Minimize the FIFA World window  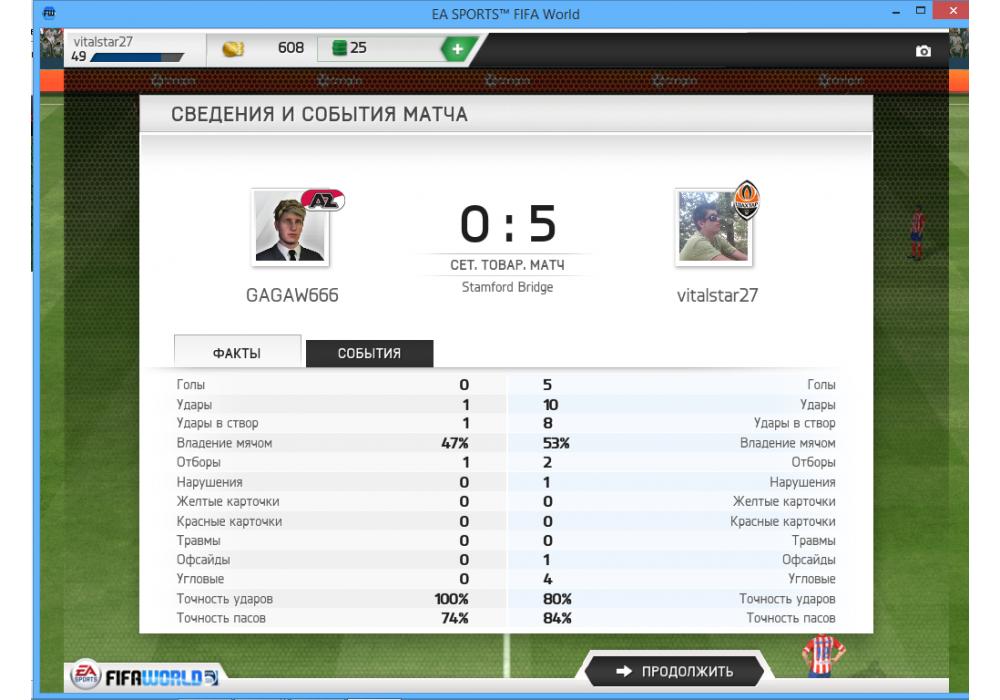click(x=896, y=11)
